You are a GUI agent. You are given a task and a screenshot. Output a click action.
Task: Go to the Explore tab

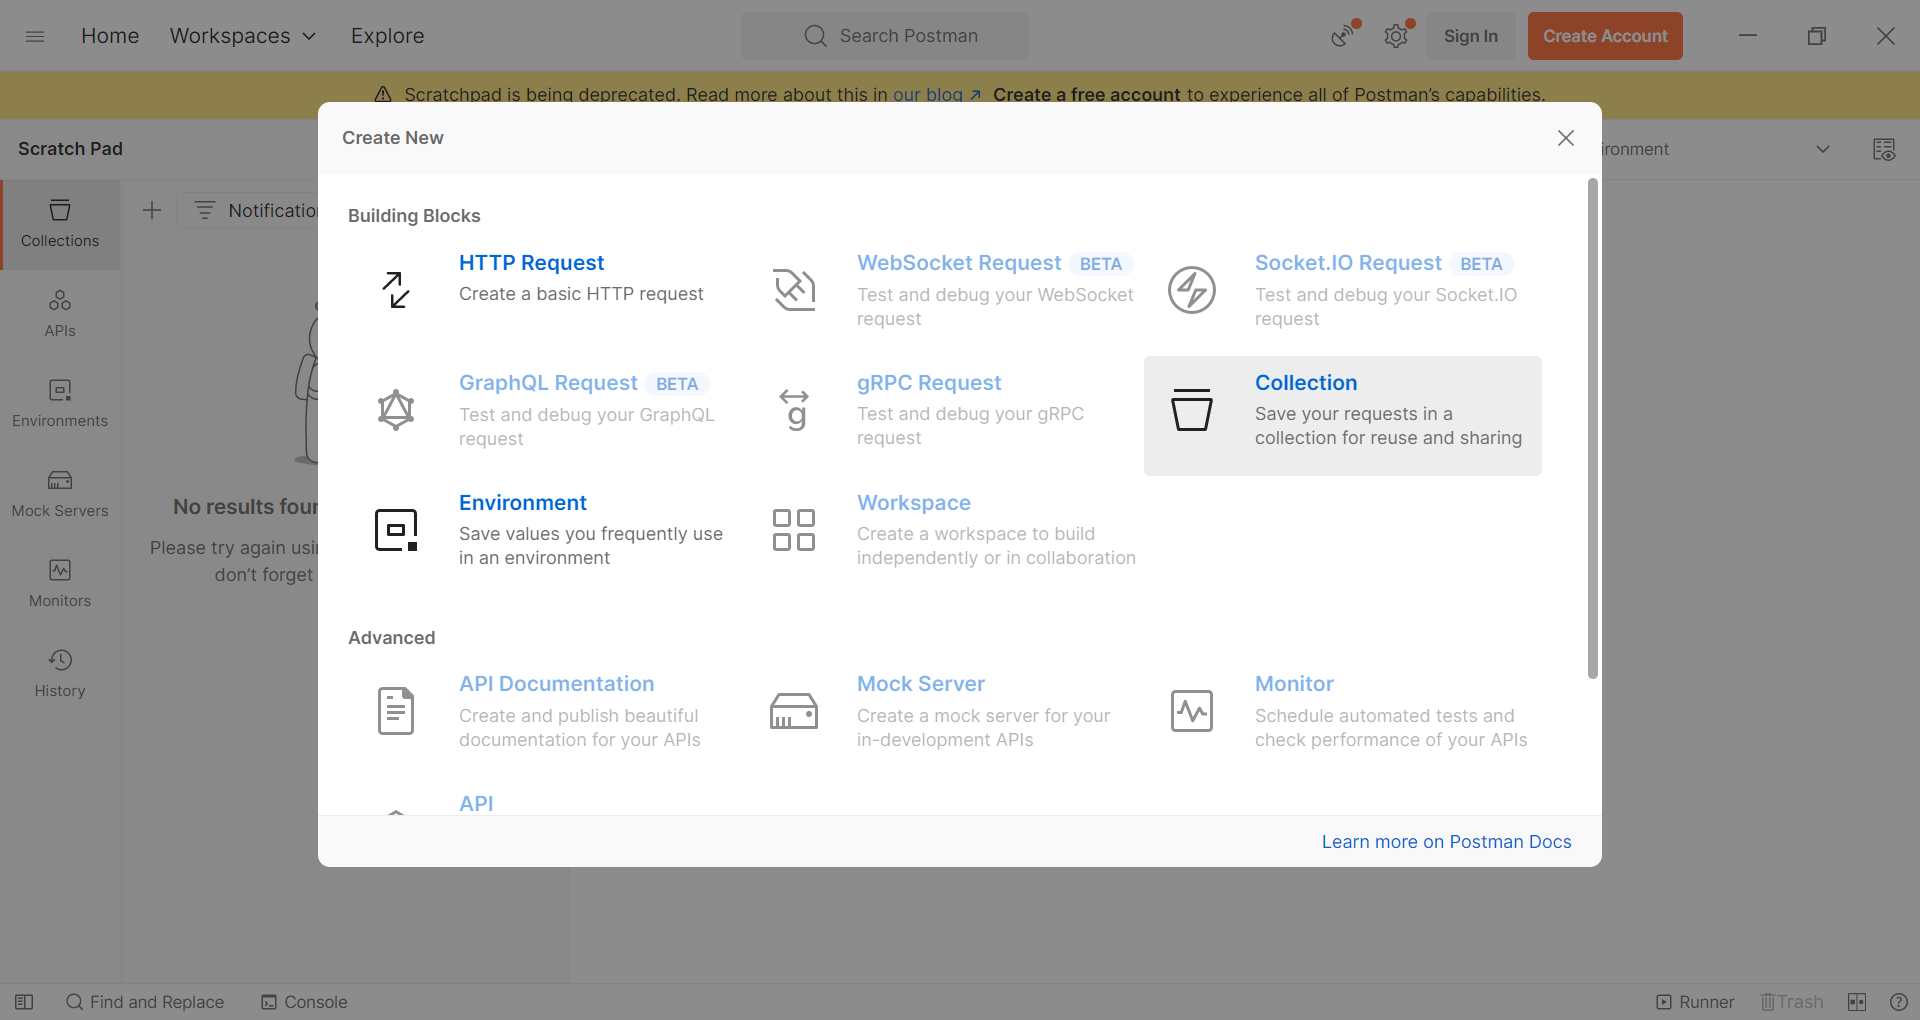click(387, 36)
